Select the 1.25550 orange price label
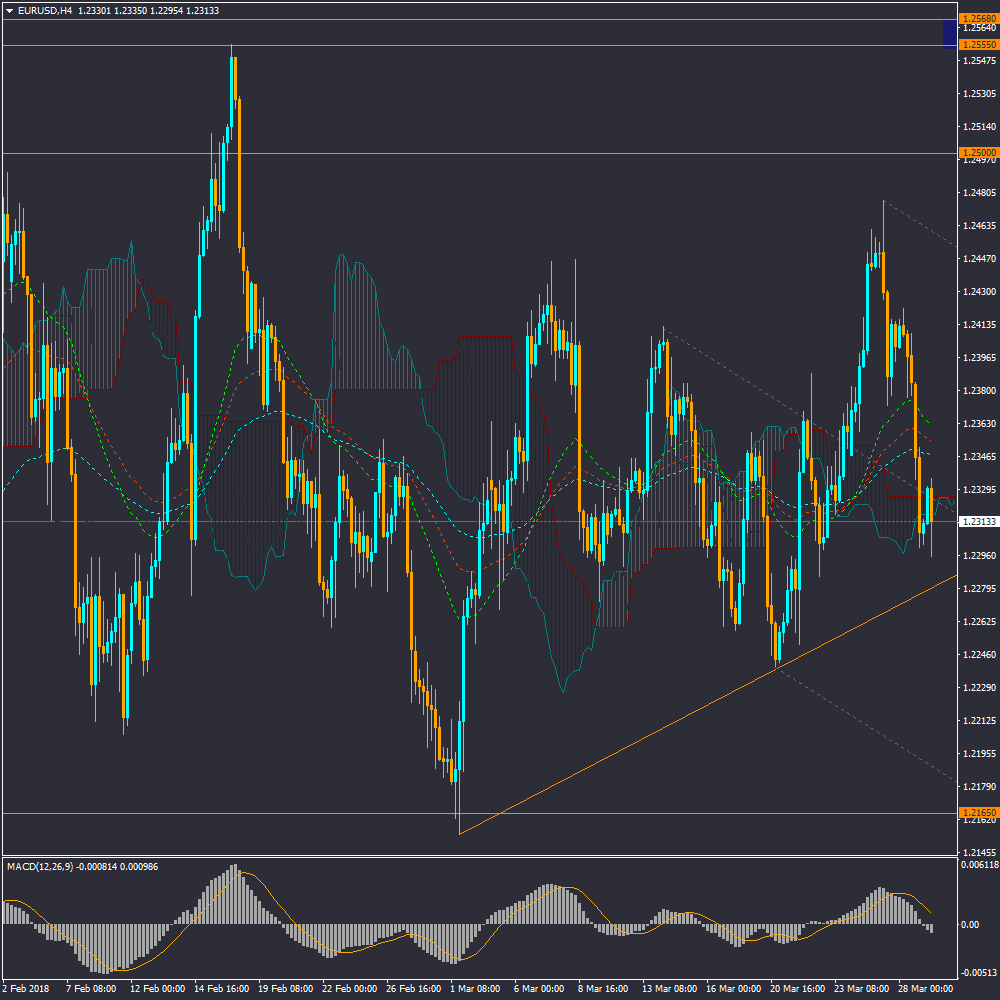Image resolution: width=1000 pixels, height=1000 pixels. (978, 45)
